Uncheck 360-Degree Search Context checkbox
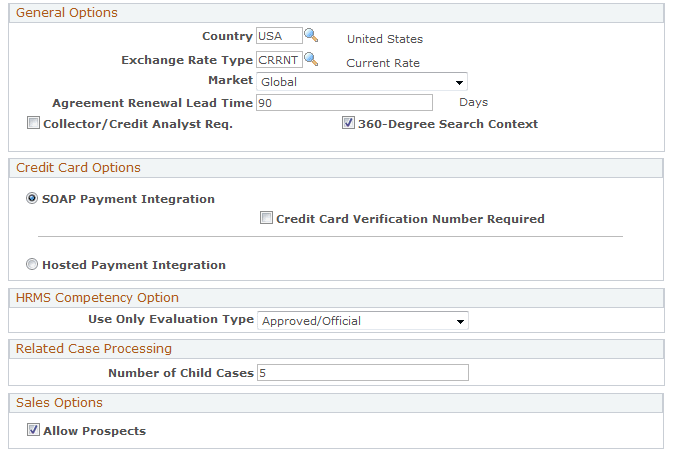Viewport: 678px width, 461px height. (348, 123)
